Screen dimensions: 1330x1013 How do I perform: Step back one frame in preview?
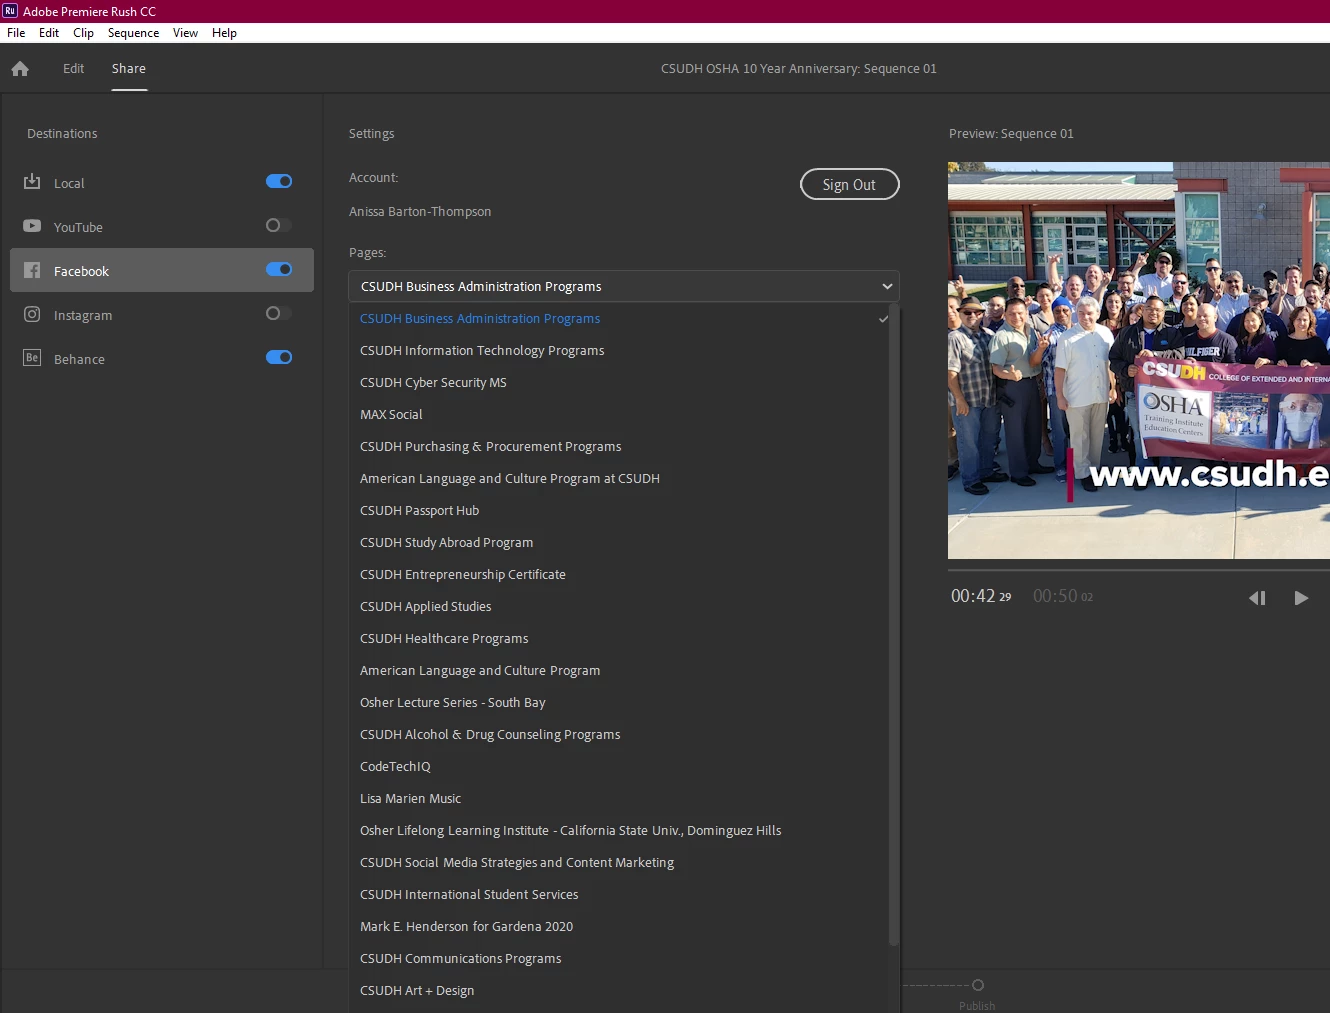(1258, 598)
